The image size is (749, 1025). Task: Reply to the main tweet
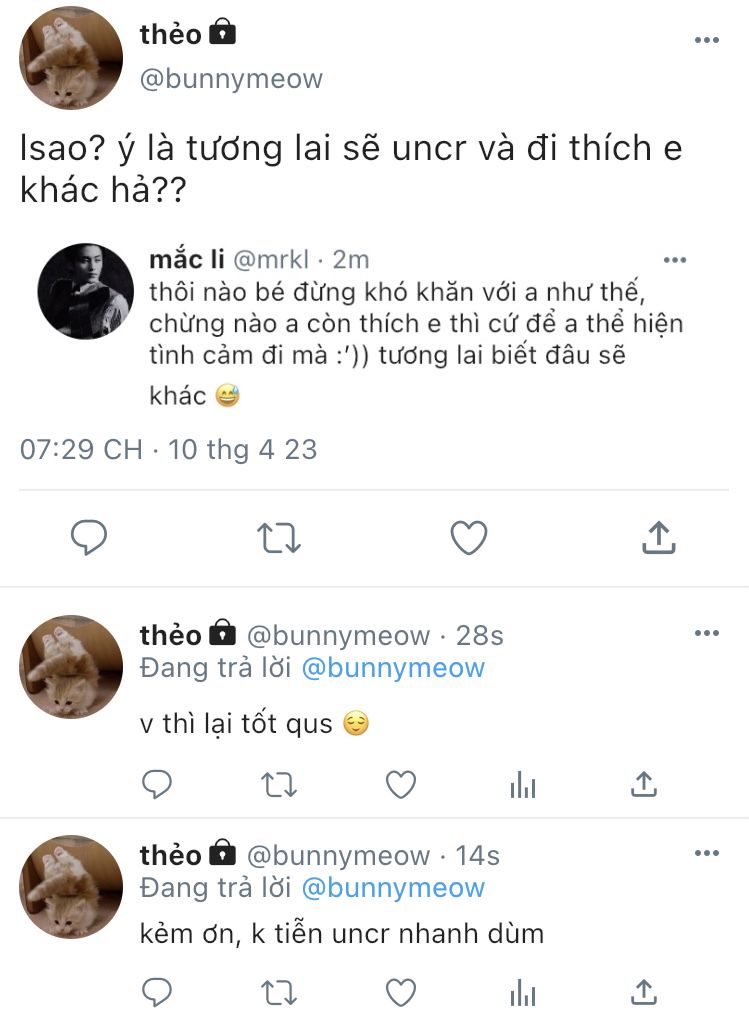(88, 538)
